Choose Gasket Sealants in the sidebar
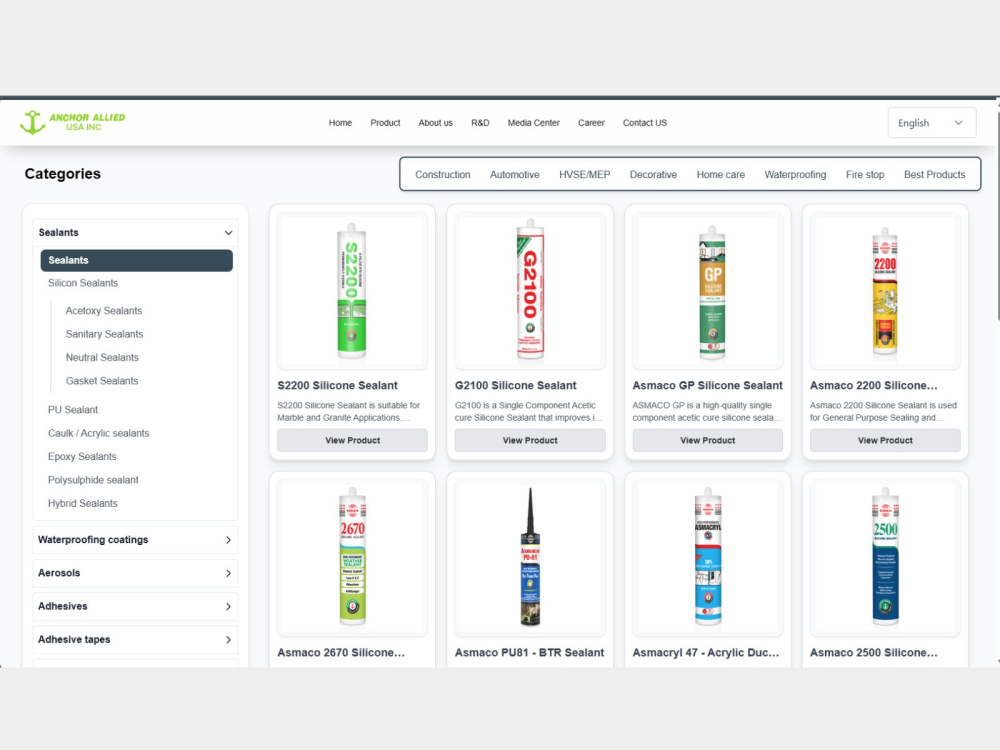The height and width of the screenshot is (750, 1000). click(x=102, y=381)
